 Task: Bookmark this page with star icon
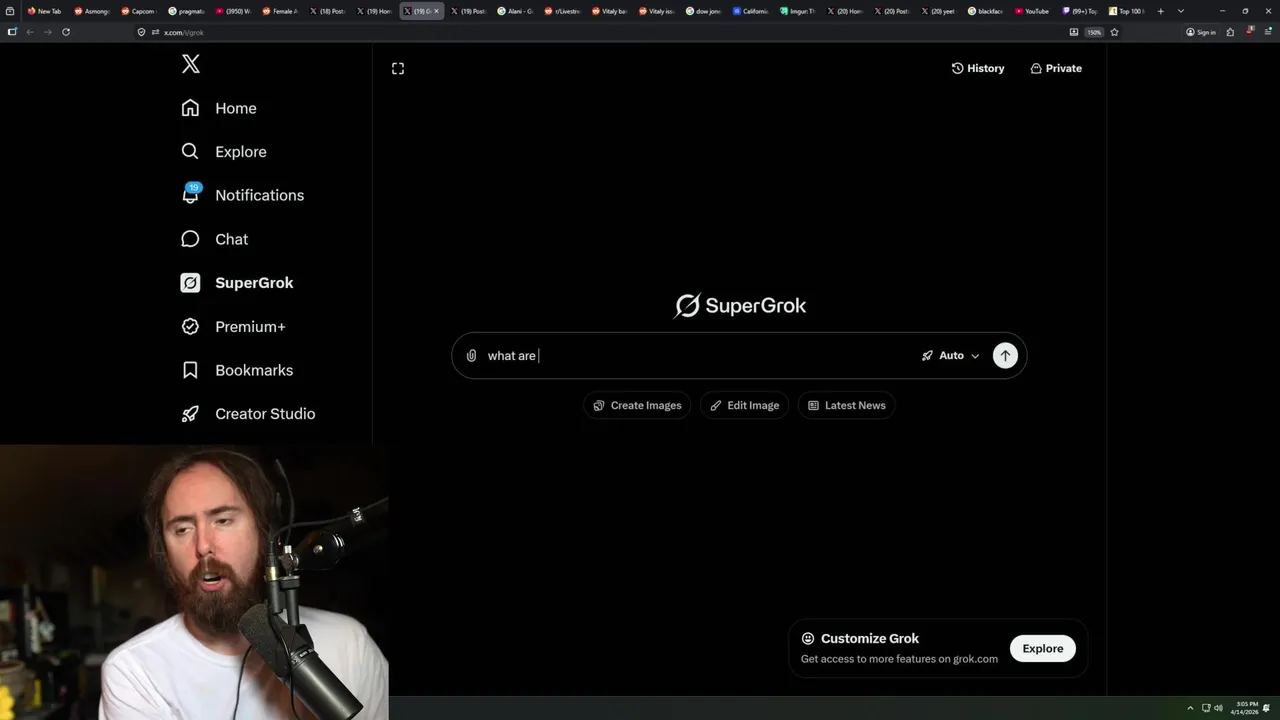pos(1114,32)
